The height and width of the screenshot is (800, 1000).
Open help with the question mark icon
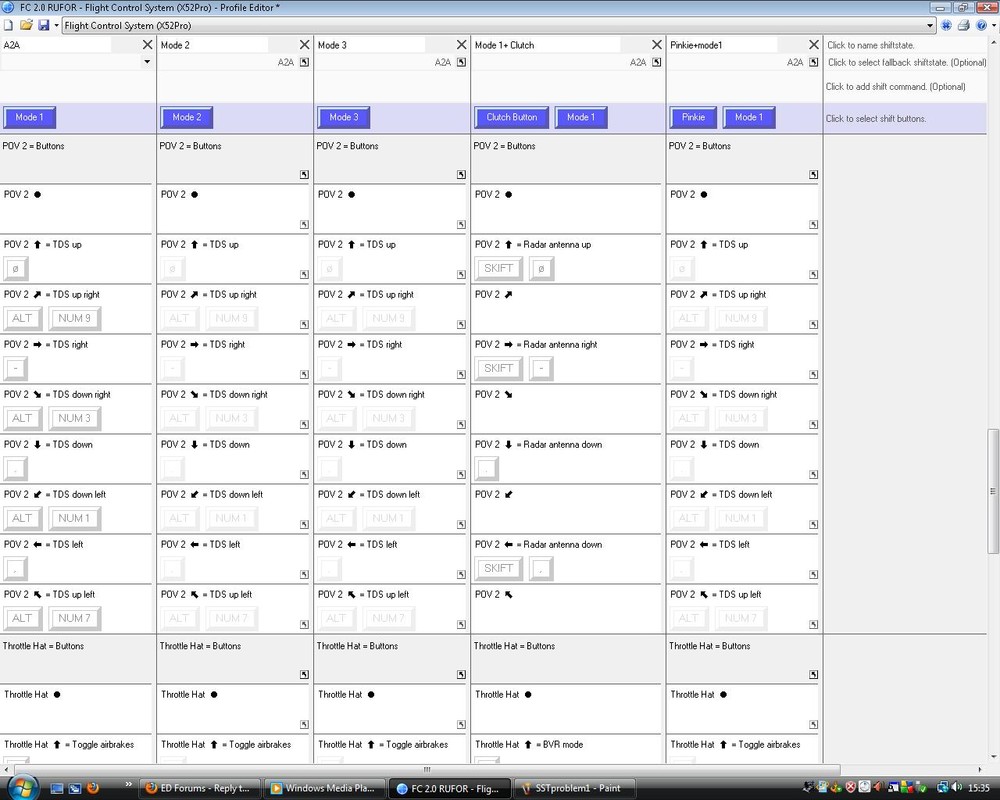point(981,26)
